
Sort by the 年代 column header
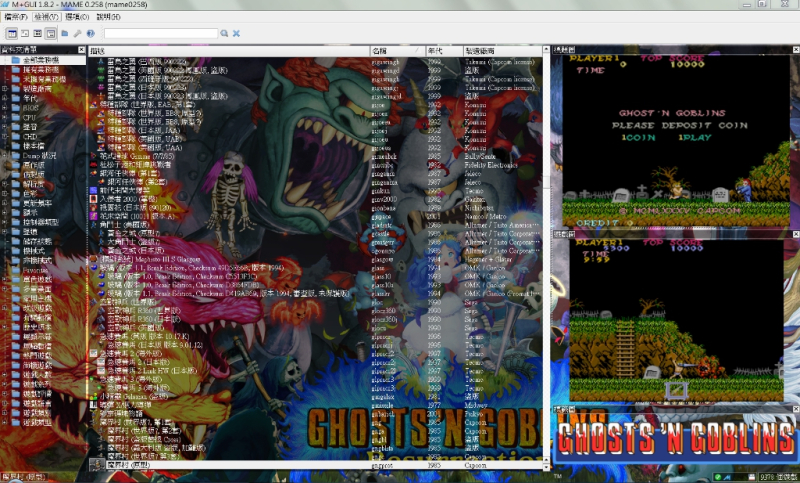click(444, 51)
